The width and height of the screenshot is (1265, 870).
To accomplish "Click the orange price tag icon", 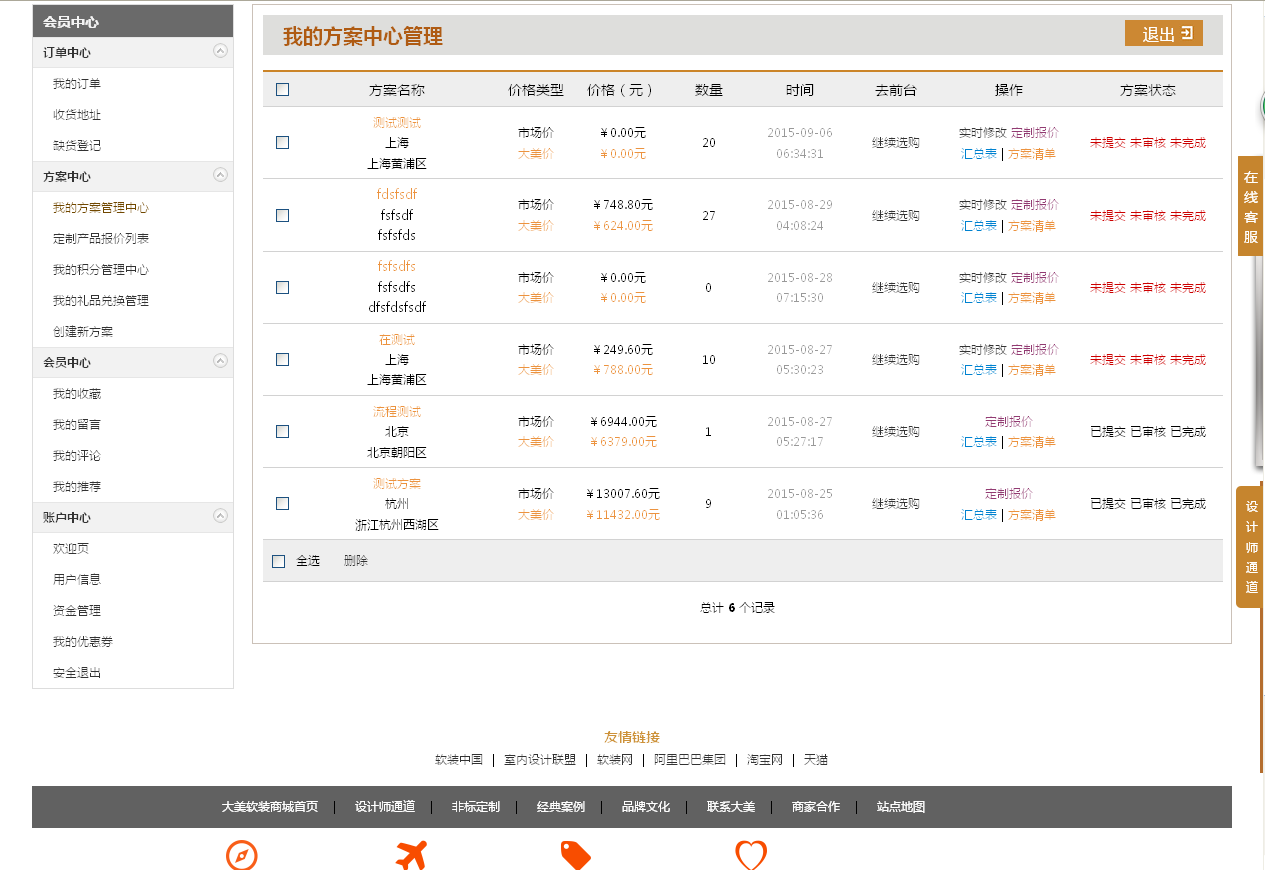I will click(575, 856).
